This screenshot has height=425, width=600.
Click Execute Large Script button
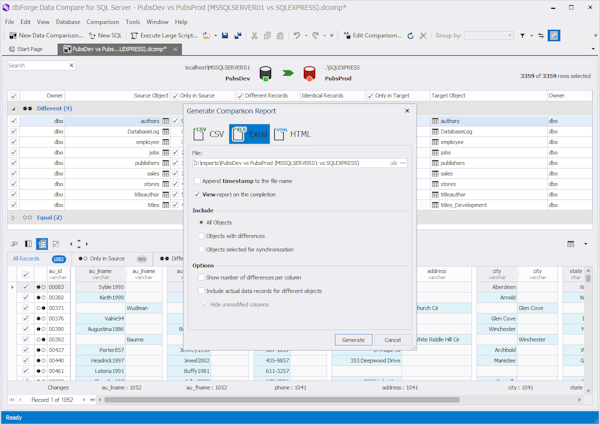164,36
